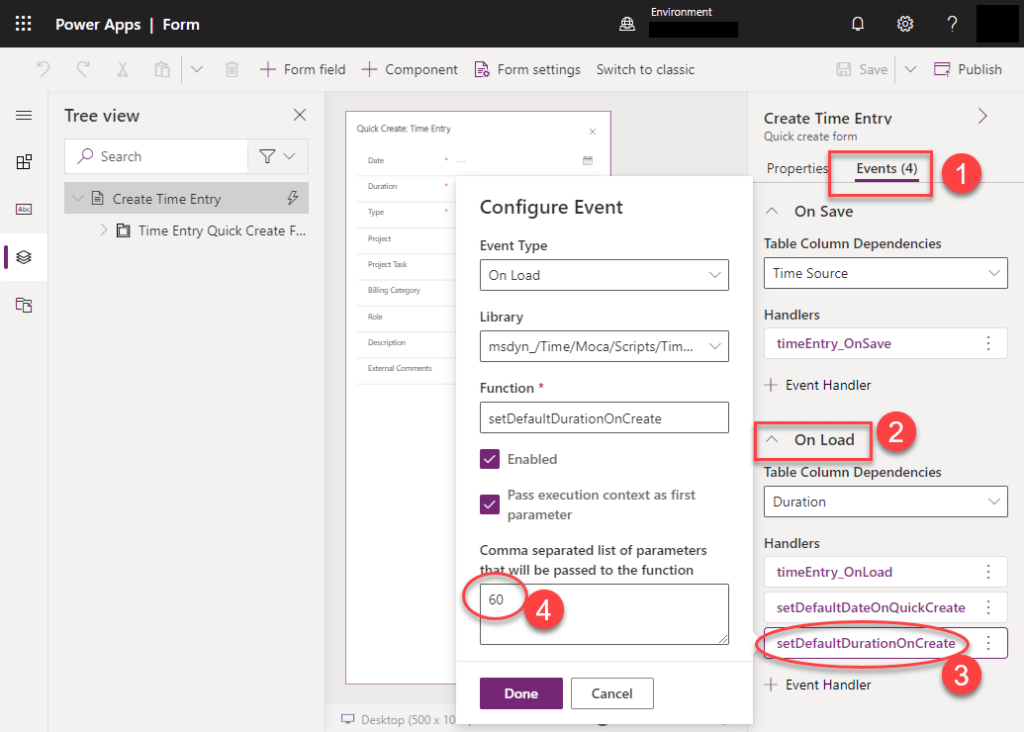1024x732 pixels.
Task: Select the Events (4) tab
Action: click(886, 168)
